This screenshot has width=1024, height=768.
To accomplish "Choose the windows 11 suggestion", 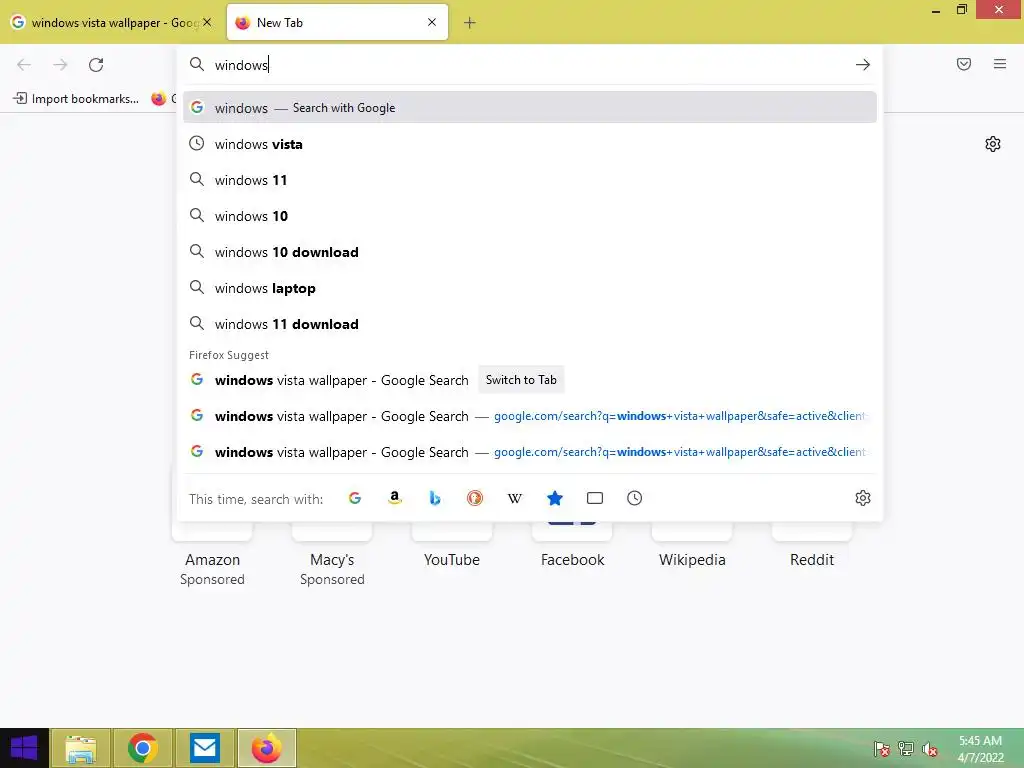I will pyautogui.click(x=530, y=180).
